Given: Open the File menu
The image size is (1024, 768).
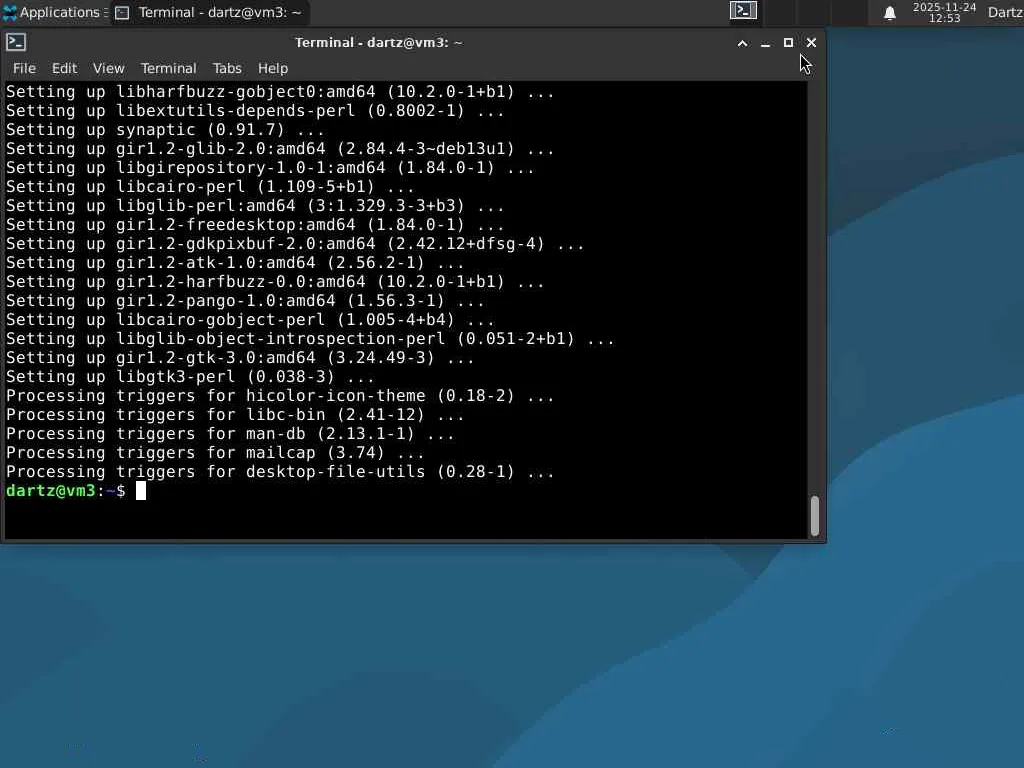Looking at the screenshot, I should (24, 68).
